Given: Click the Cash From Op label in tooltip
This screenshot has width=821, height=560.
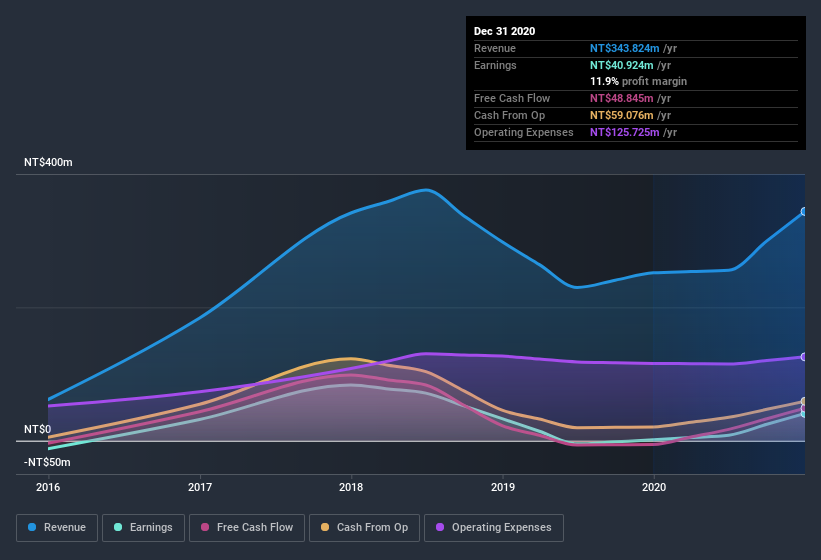Looking at the screenshot, I should [509, 115].
